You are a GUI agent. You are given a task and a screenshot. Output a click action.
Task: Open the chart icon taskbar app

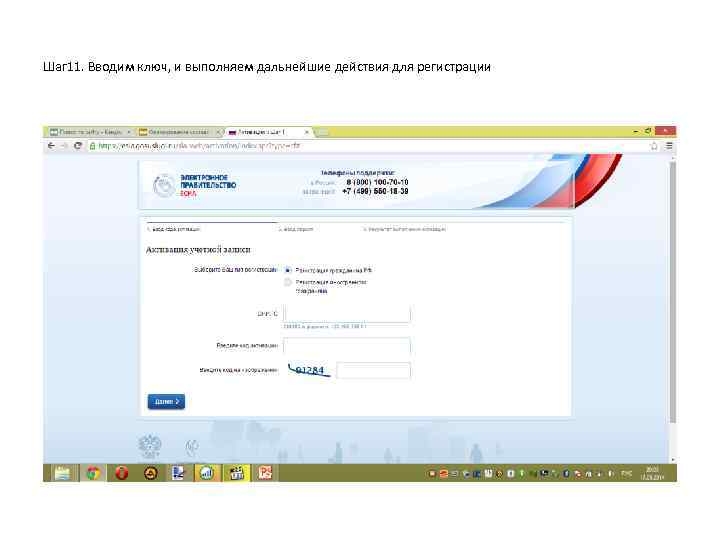(207, 473)
